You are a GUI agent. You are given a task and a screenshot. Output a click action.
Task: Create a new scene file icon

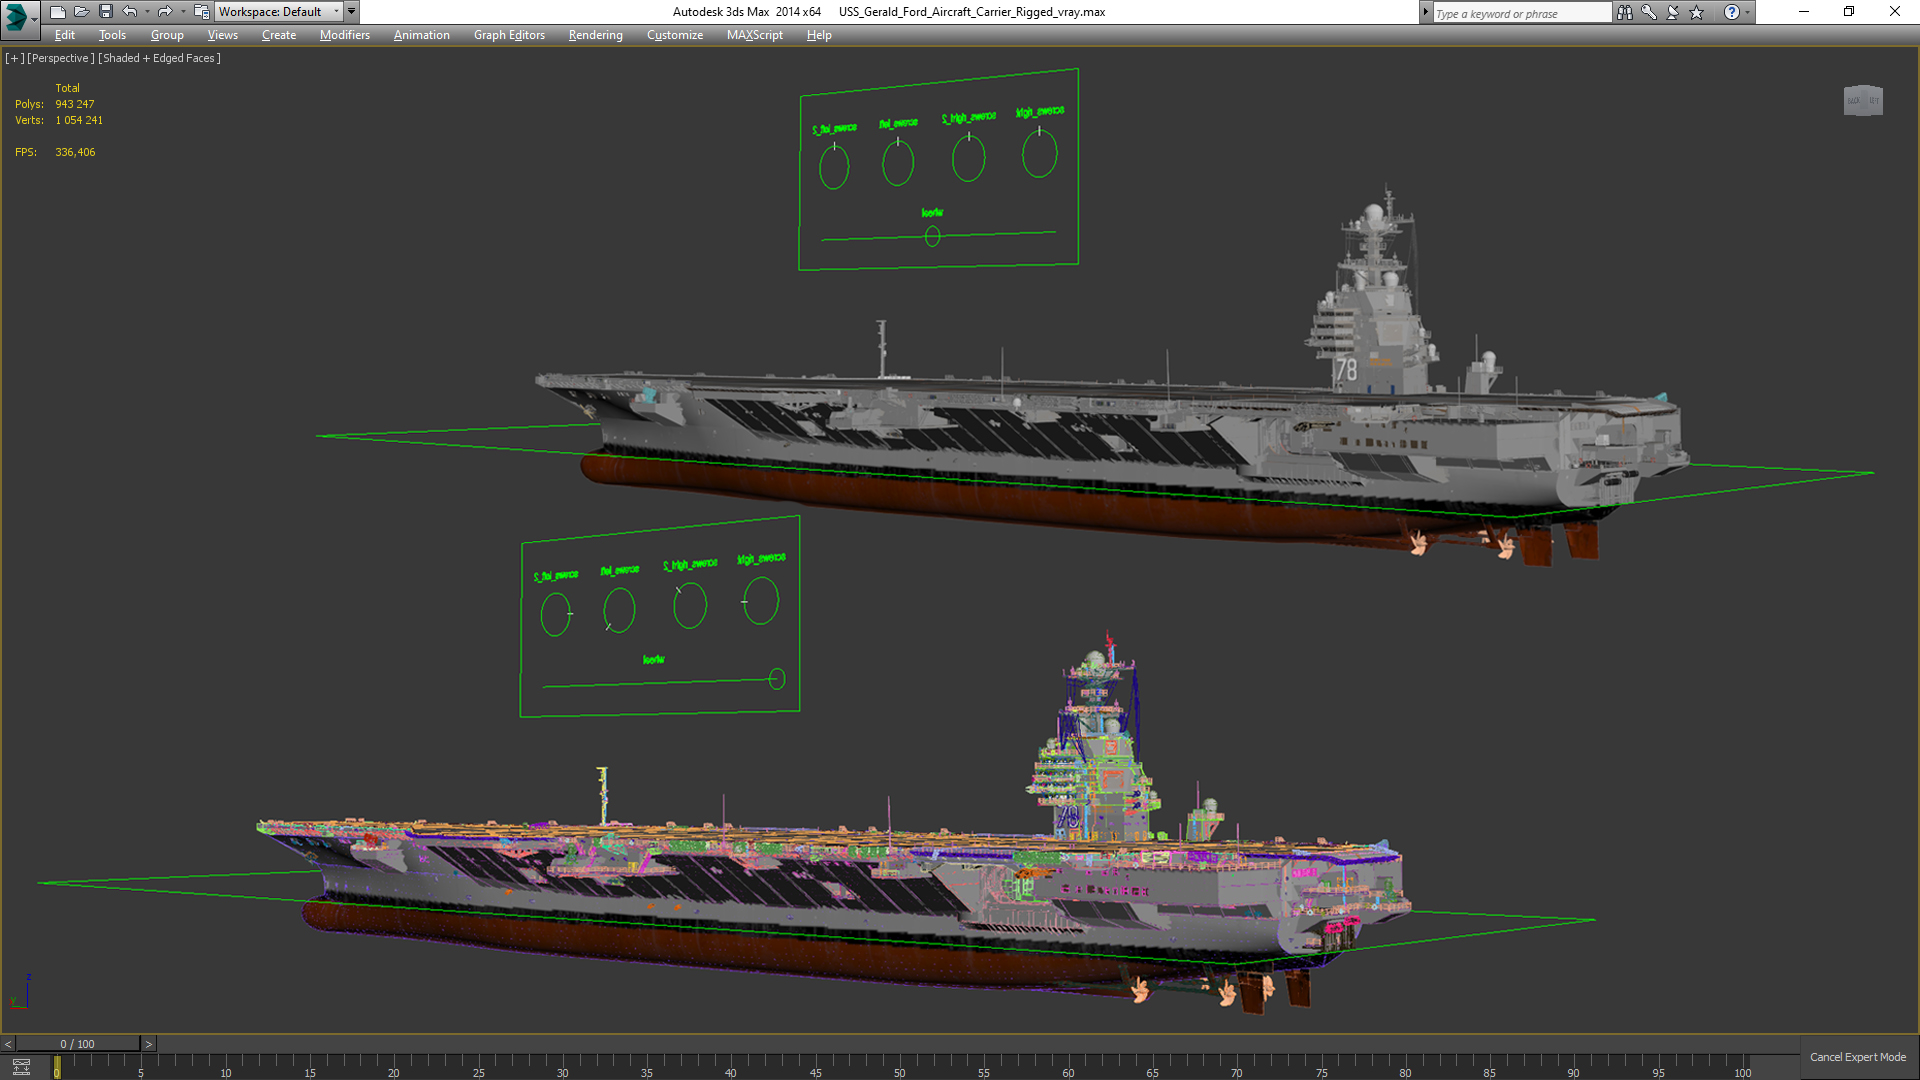pos(57,12)
